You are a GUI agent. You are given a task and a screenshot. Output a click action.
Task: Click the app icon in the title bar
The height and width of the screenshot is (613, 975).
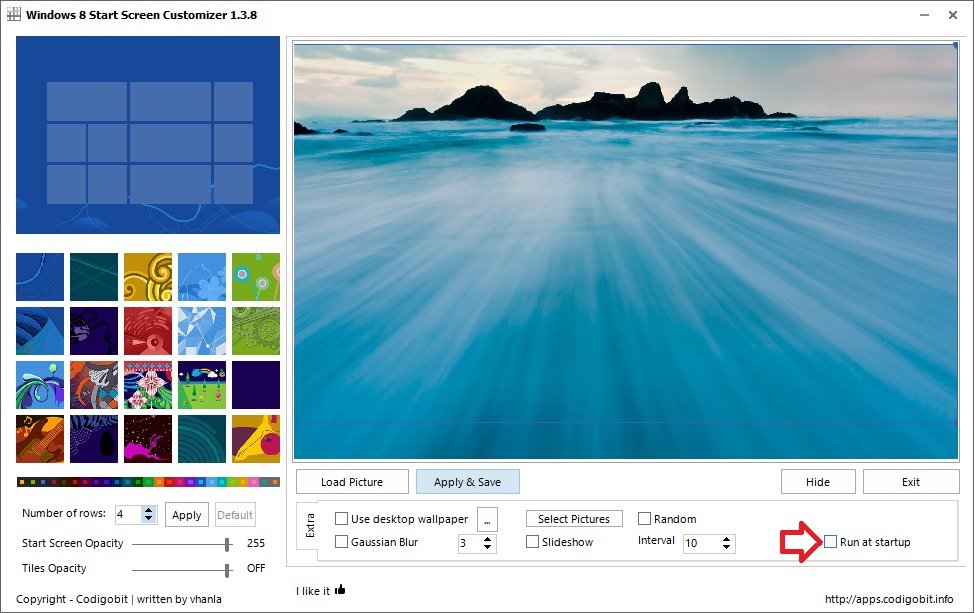pyautogui.click(x=17, y=15)
